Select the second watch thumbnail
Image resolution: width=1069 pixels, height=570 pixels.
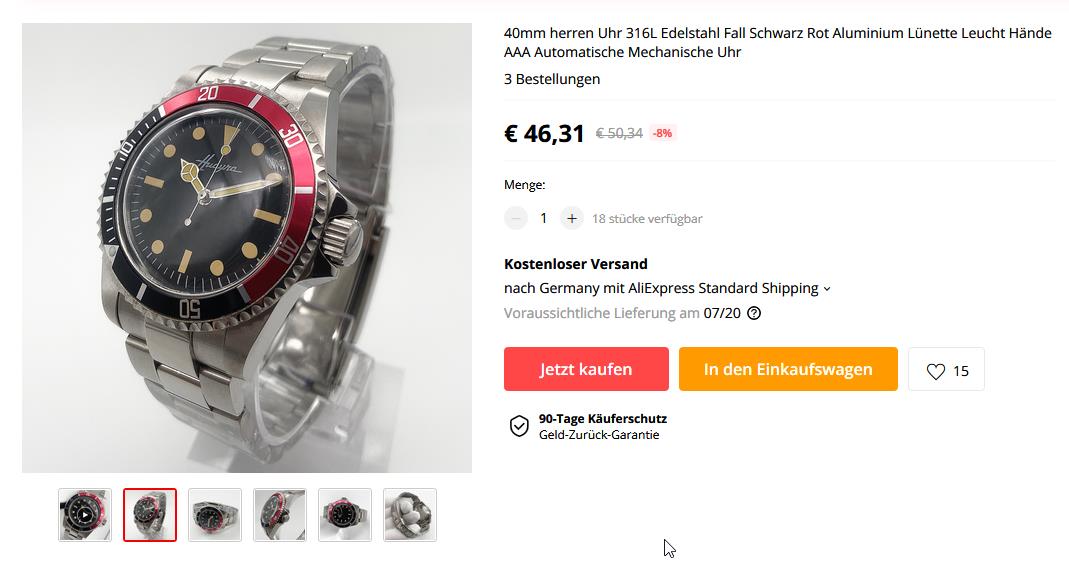(150, 515)
